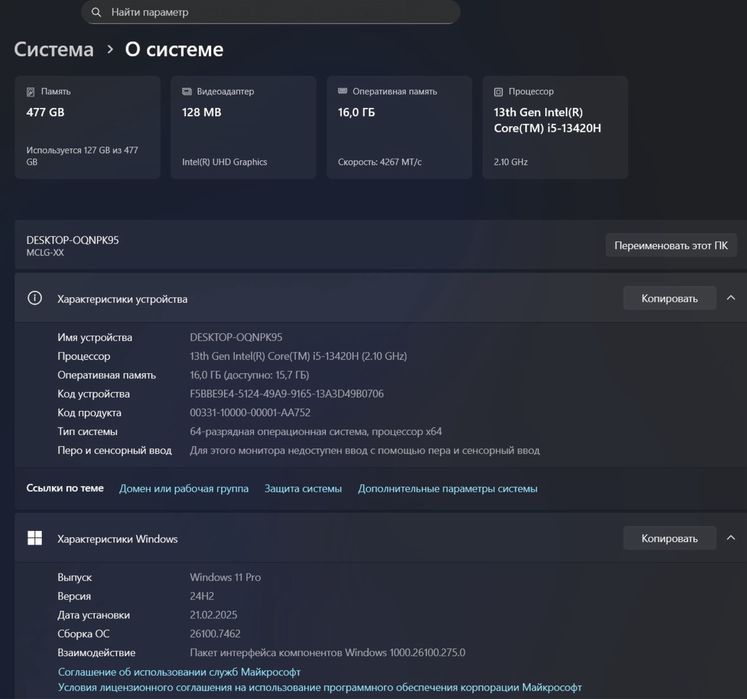Click the pen and touch input value text
Viewport: 747px width, 699px height.
[x=364, y=450]
